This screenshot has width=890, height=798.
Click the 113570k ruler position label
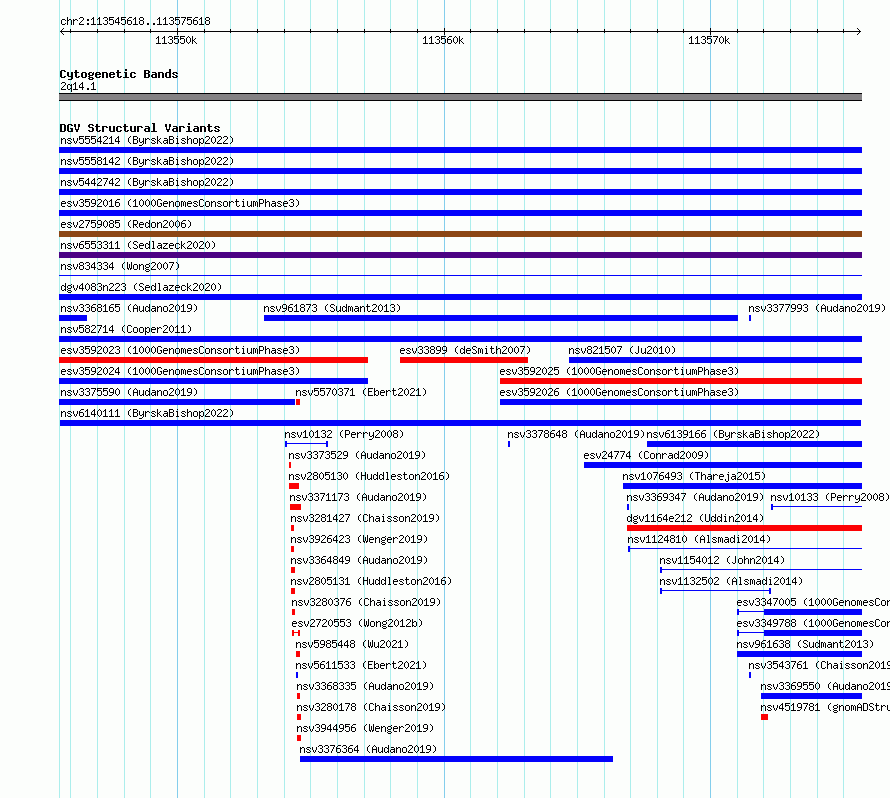coord(709,40)
